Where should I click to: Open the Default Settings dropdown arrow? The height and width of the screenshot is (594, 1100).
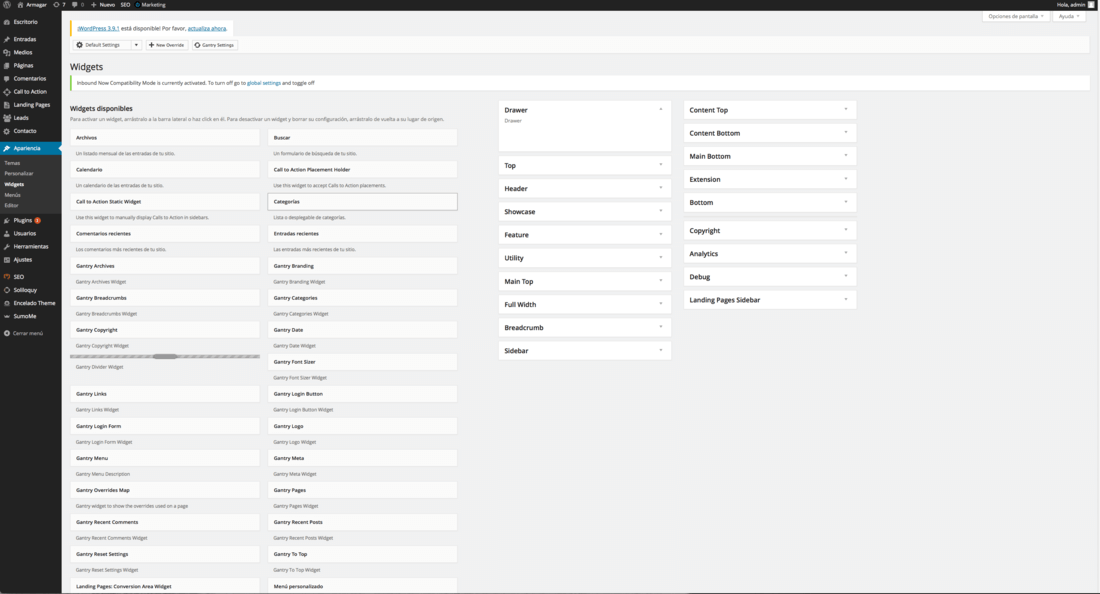(136, 45)
